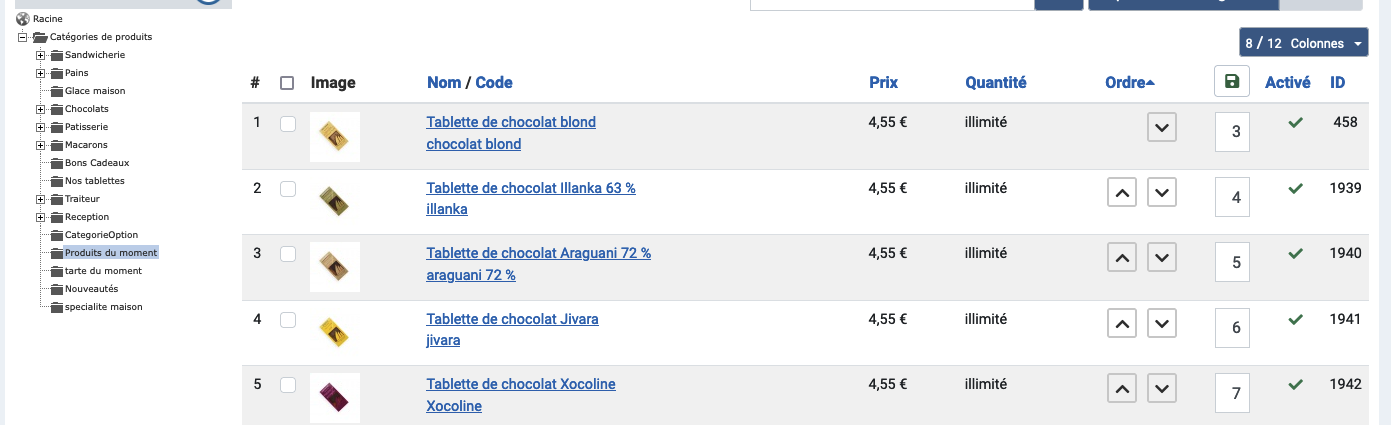Toggle activated checkmark for product 458

tap(1295, 122)
